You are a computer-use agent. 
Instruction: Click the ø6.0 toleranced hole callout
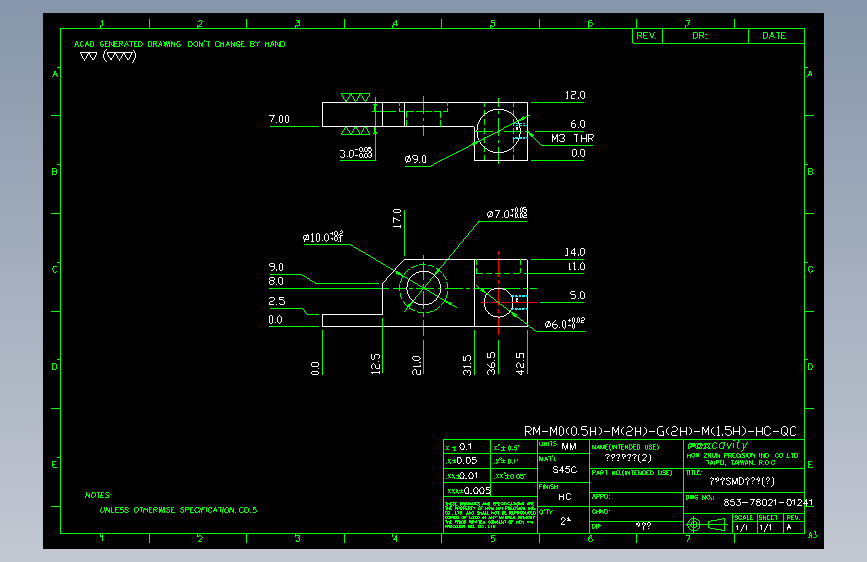tap(565, 324)
